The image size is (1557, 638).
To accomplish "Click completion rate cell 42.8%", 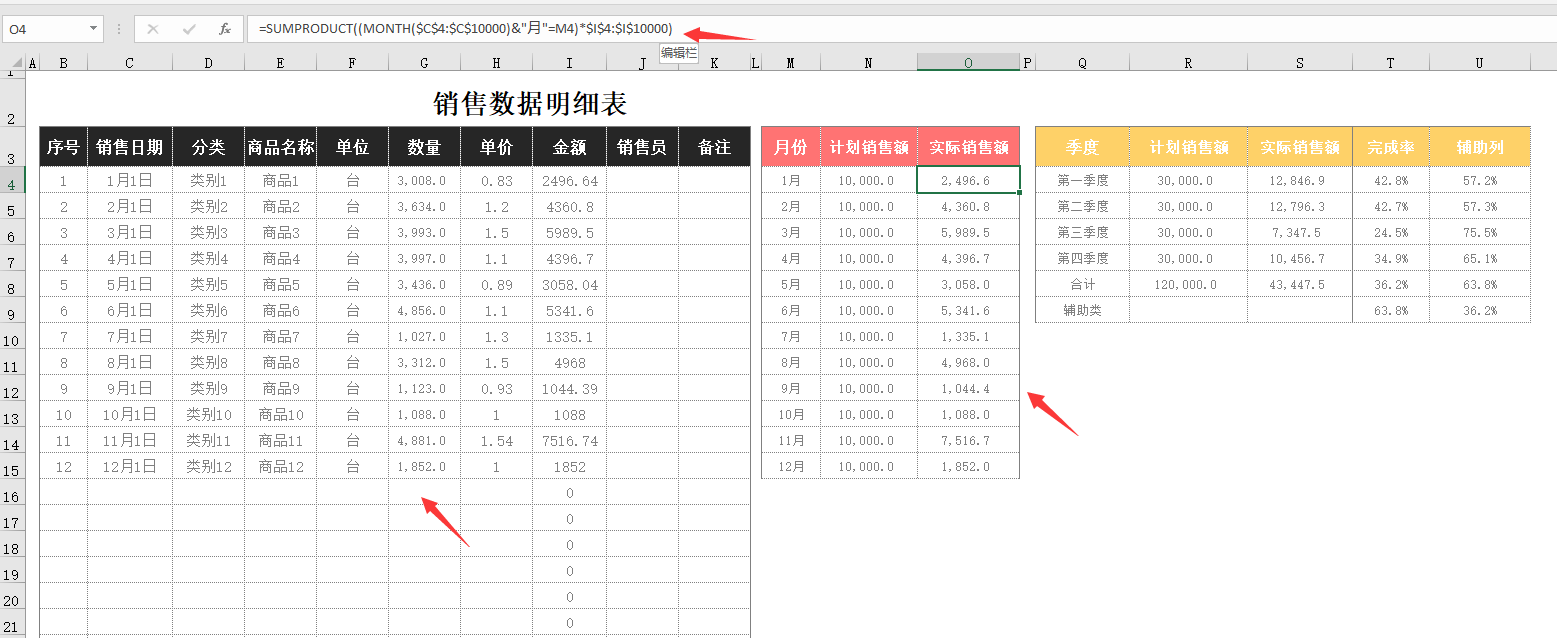I will (x=1391, y=180).
